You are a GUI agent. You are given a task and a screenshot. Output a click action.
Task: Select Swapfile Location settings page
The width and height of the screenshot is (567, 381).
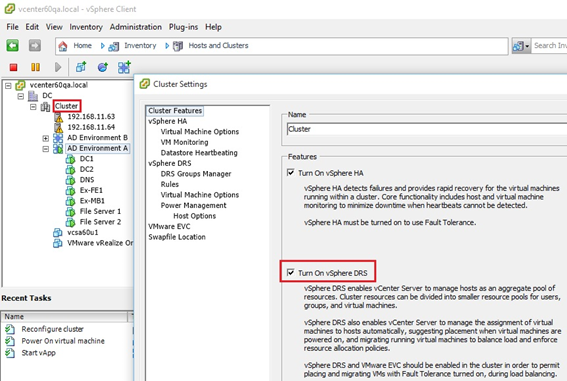tap(177, 237)
